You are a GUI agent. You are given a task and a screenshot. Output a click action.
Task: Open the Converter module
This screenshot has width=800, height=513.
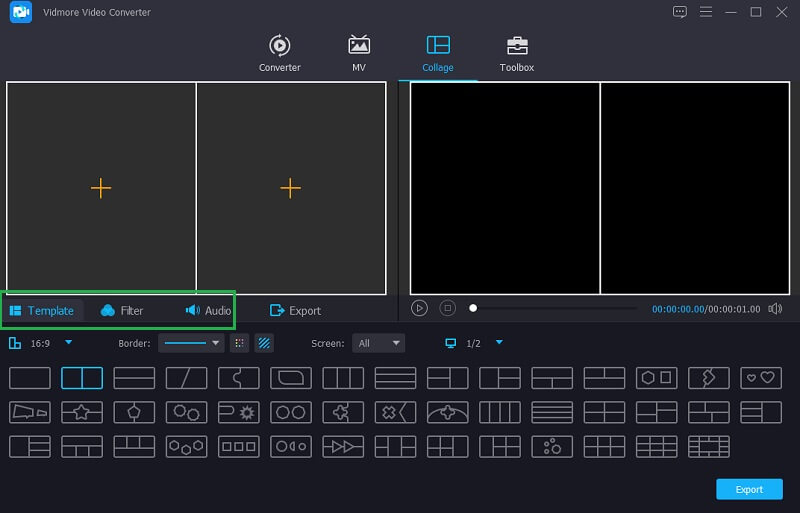coord(279,53)
